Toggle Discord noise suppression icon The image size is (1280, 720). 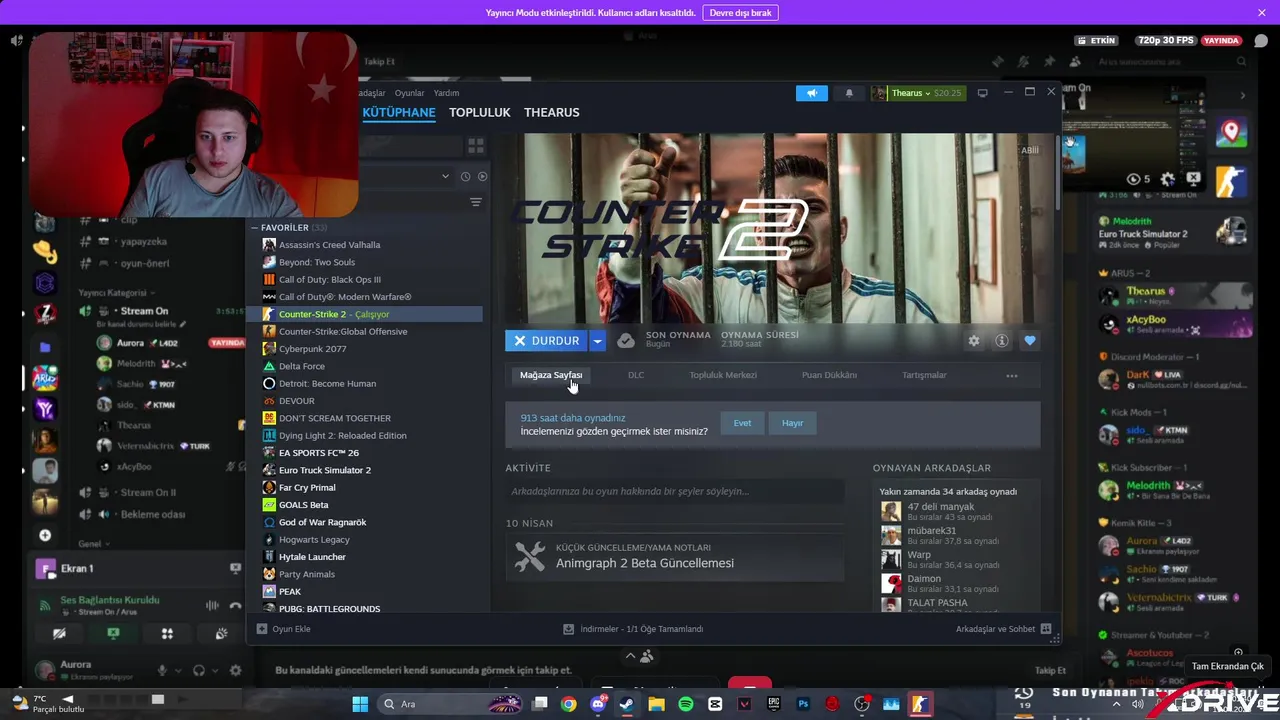(x=212, y=605)
